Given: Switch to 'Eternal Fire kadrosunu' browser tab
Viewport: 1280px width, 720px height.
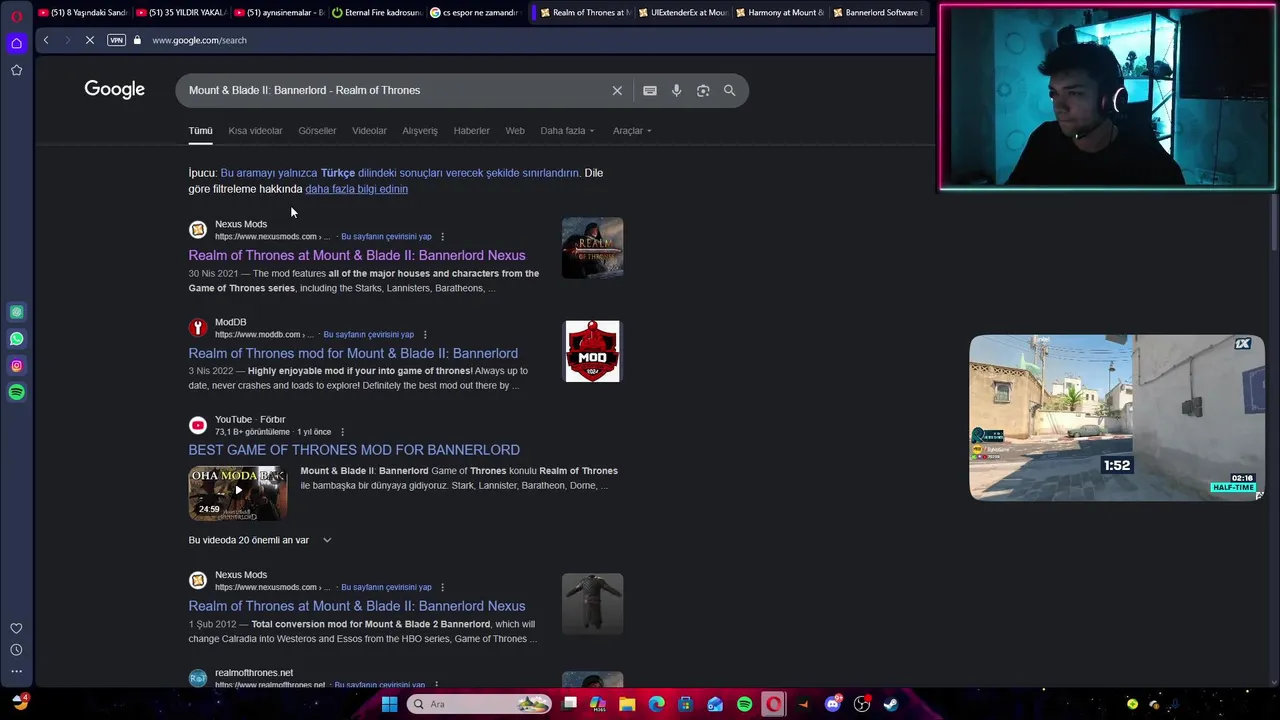Looking at the screenshot, I should pos(376,13).
